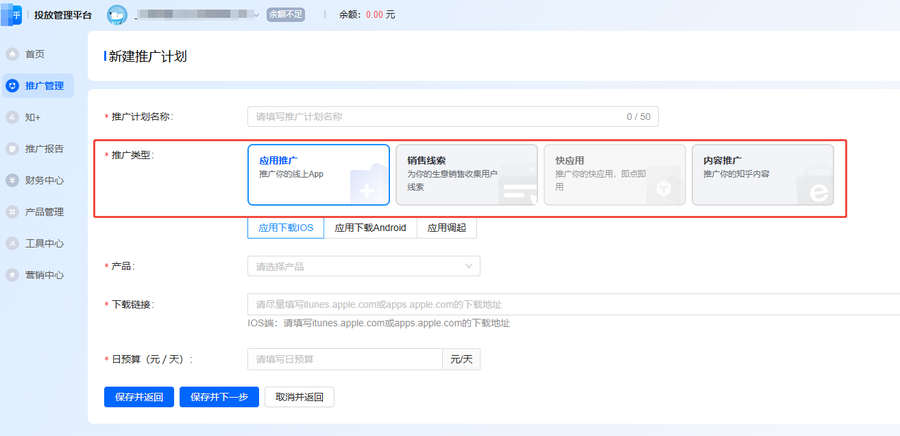Screen dimensions: 900x436
Task: Click 取消并返回 button
Action: tap(300, 397)
